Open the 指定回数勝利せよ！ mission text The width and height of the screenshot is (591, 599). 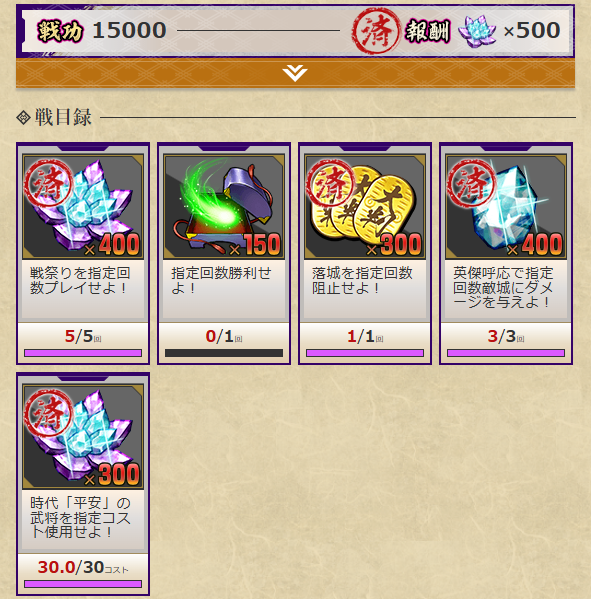[222, 280]
